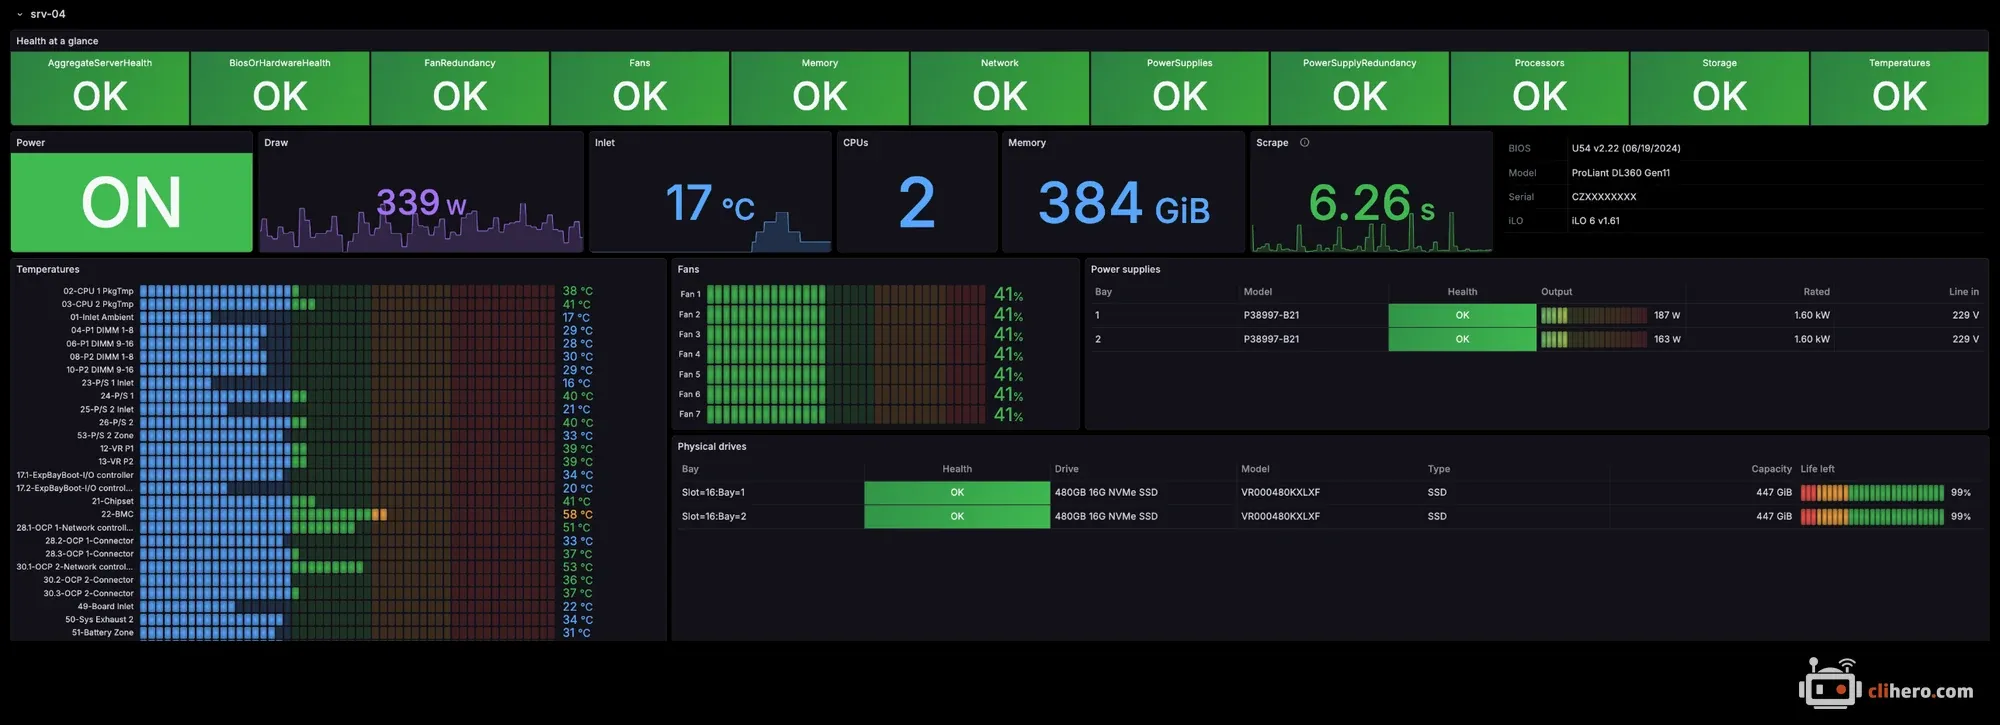The height and width of the screenshot is (725, 2000).
Task: Collapse the srv-04 dashboard row
Action: pos(20,14)
